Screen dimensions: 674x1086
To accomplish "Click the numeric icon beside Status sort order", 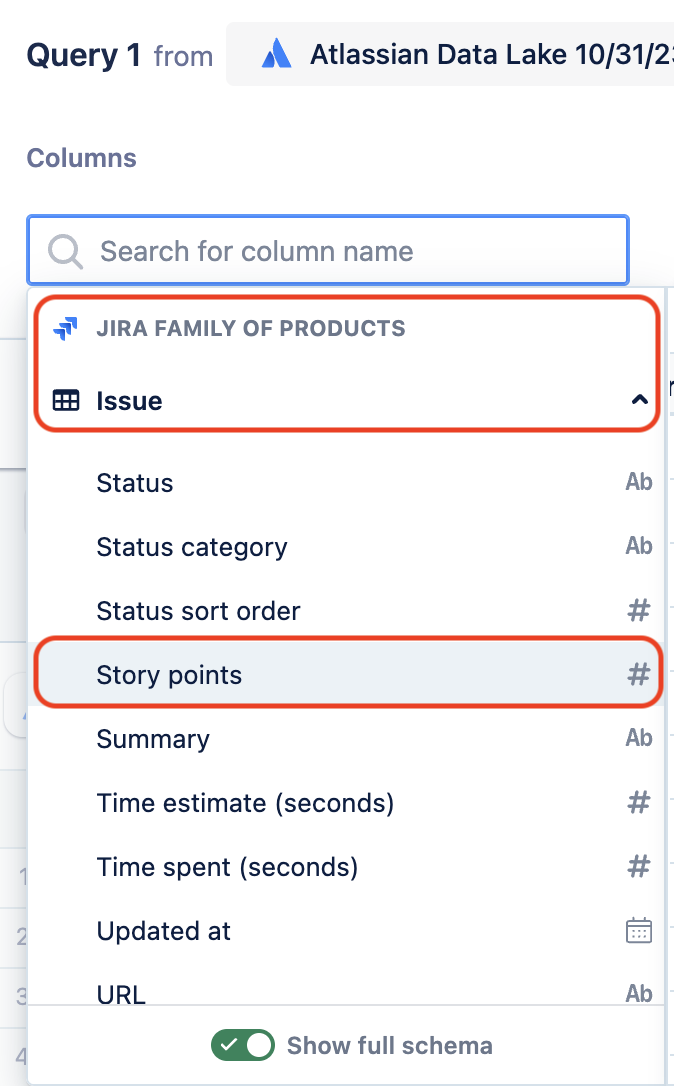I will [638, 610].
